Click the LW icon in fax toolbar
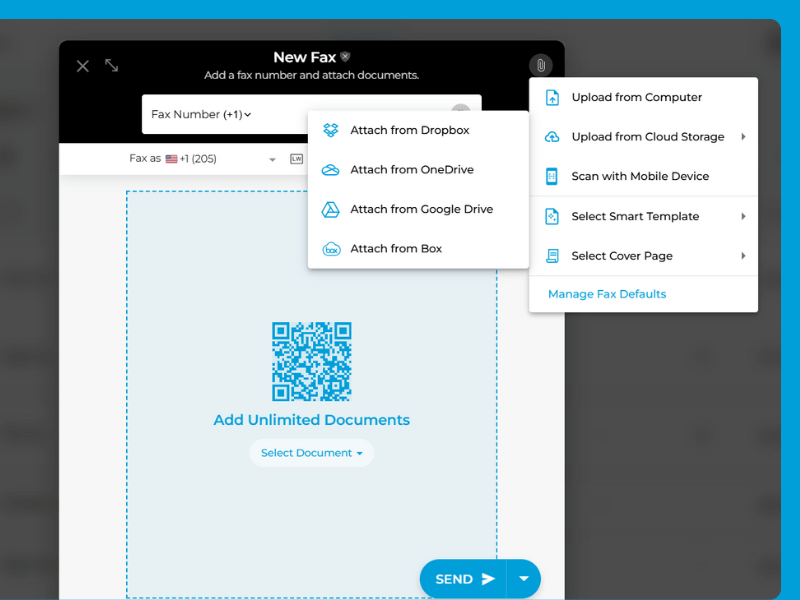800x600 pixels. tap(296, 159)
